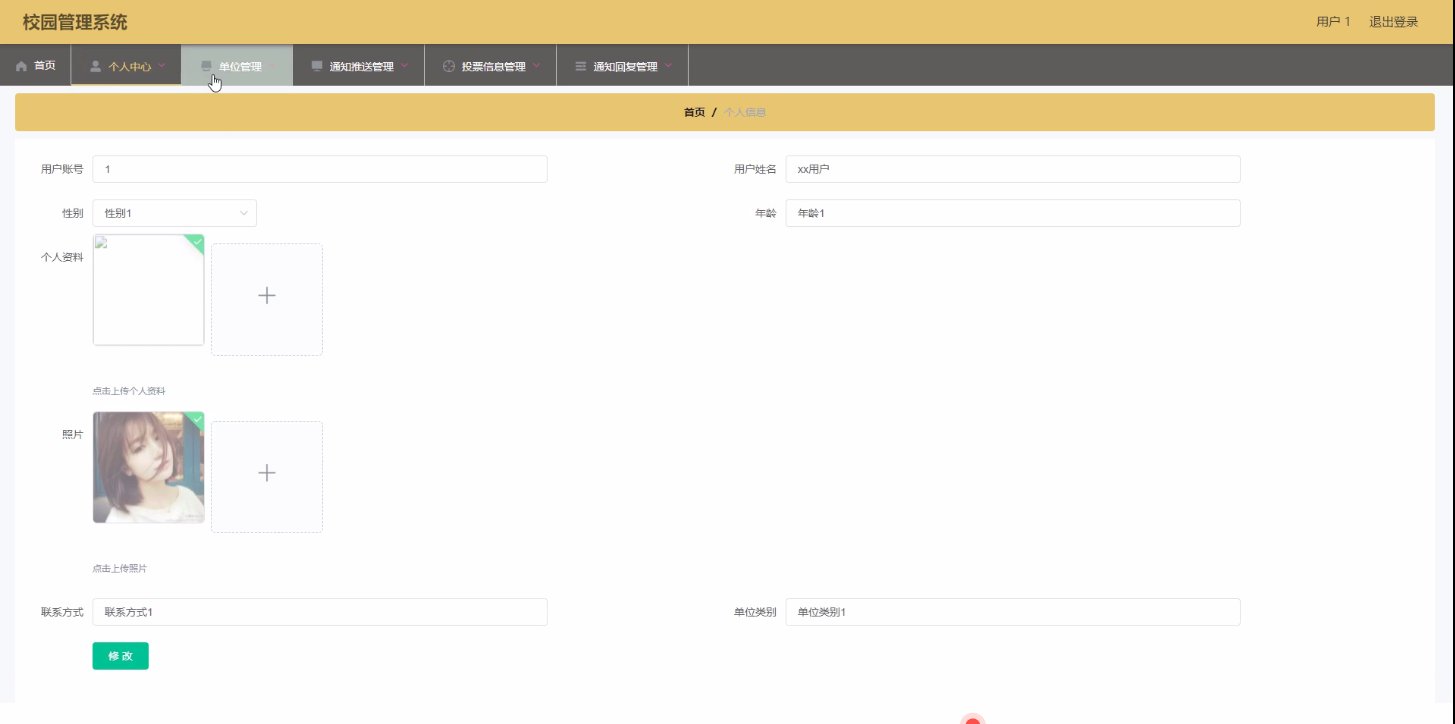Click the person icon in 个人中心 menu
This screenshot has height=724, width=1455.
pos(96,66)
